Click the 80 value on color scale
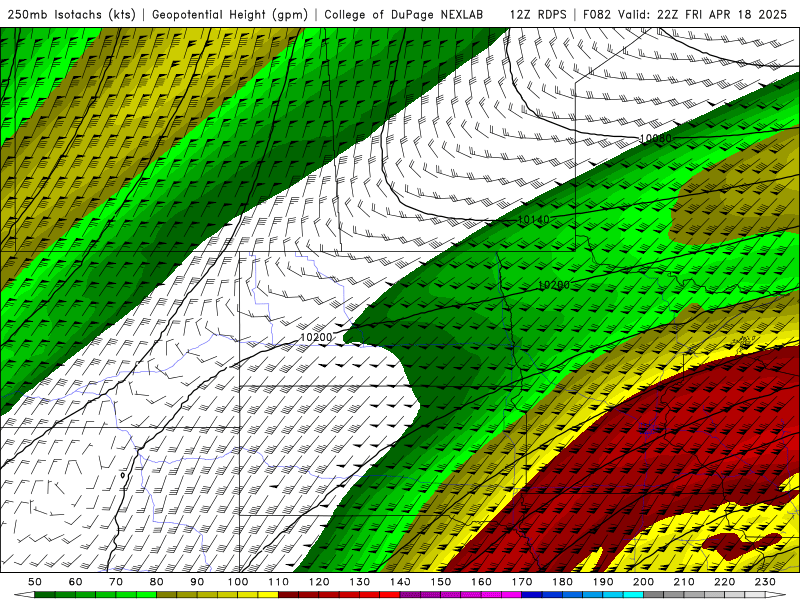This screenshot has width=800, height=600. coord(157,582)
